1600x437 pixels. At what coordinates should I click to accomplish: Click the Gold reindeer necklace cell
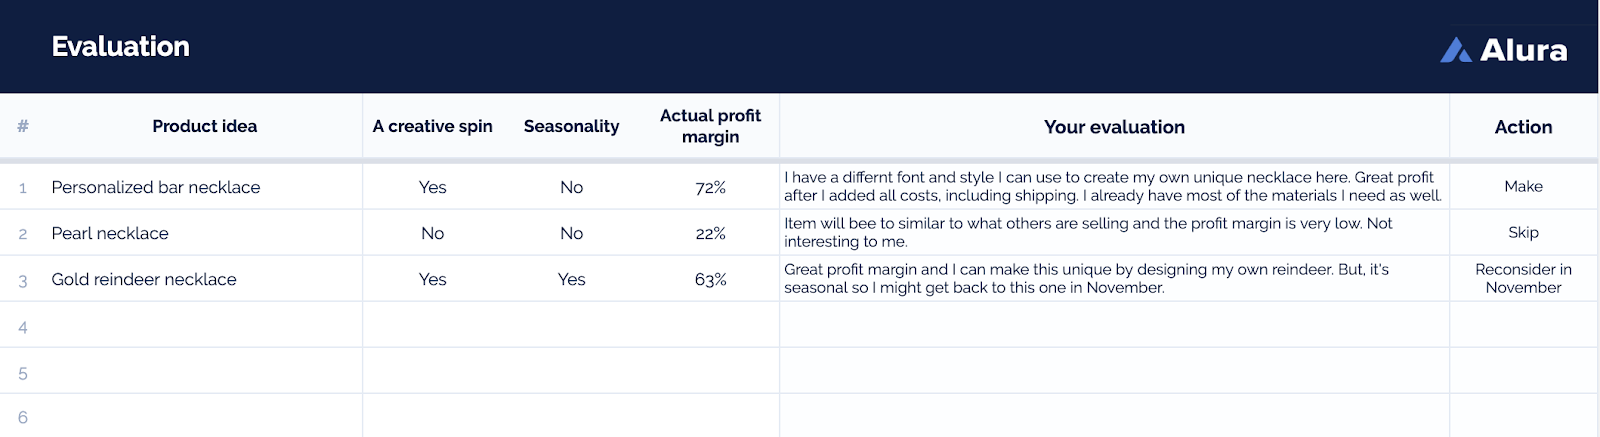pyautogui.click(x=144, y=279)
